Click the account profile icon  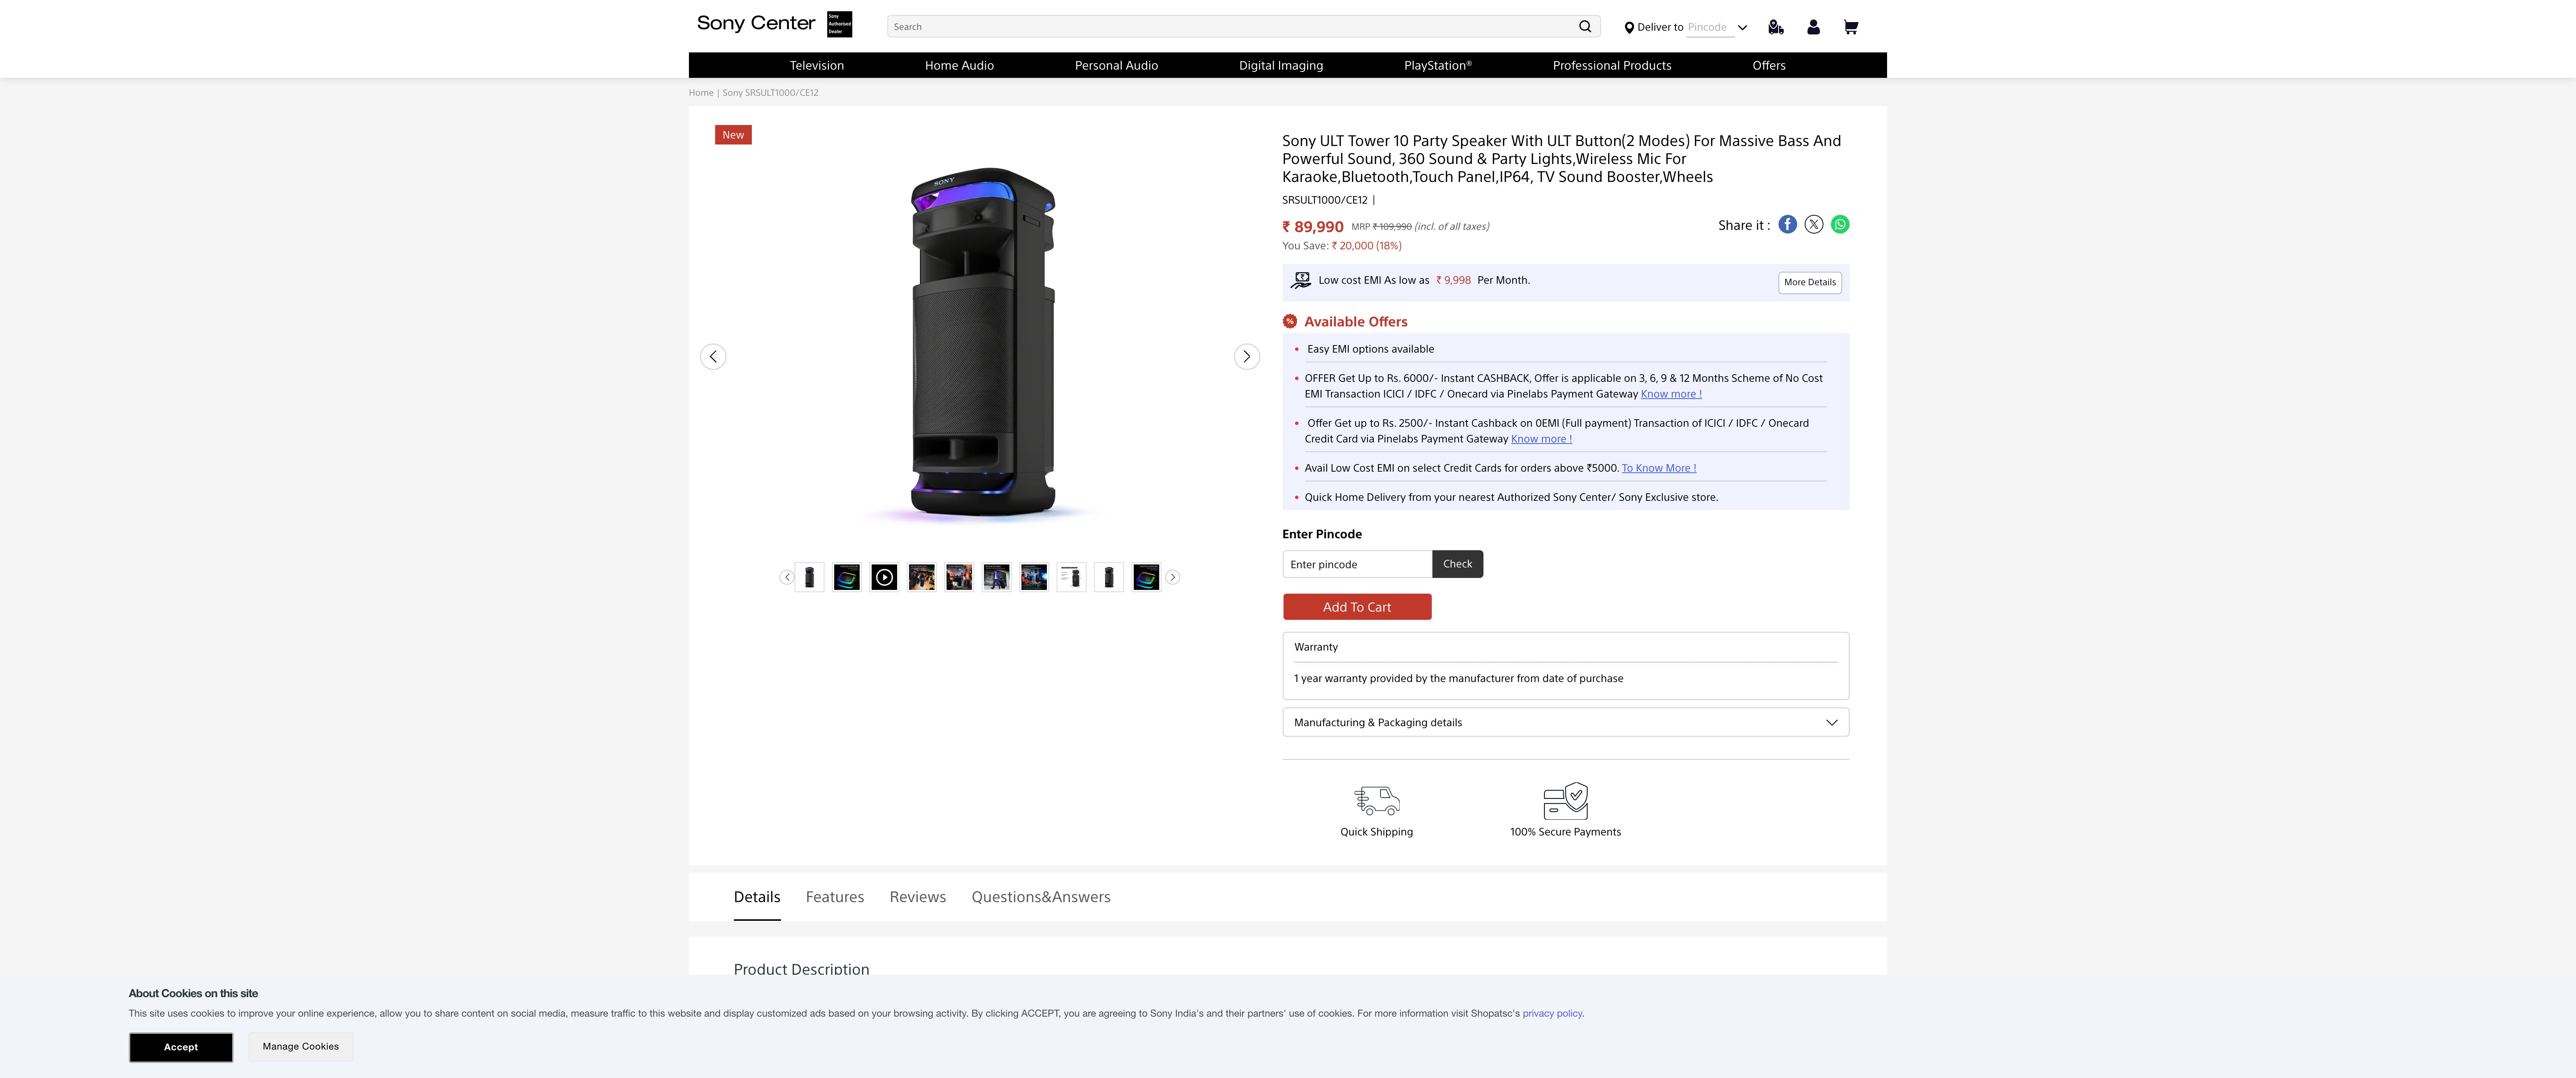[1813, 27]
